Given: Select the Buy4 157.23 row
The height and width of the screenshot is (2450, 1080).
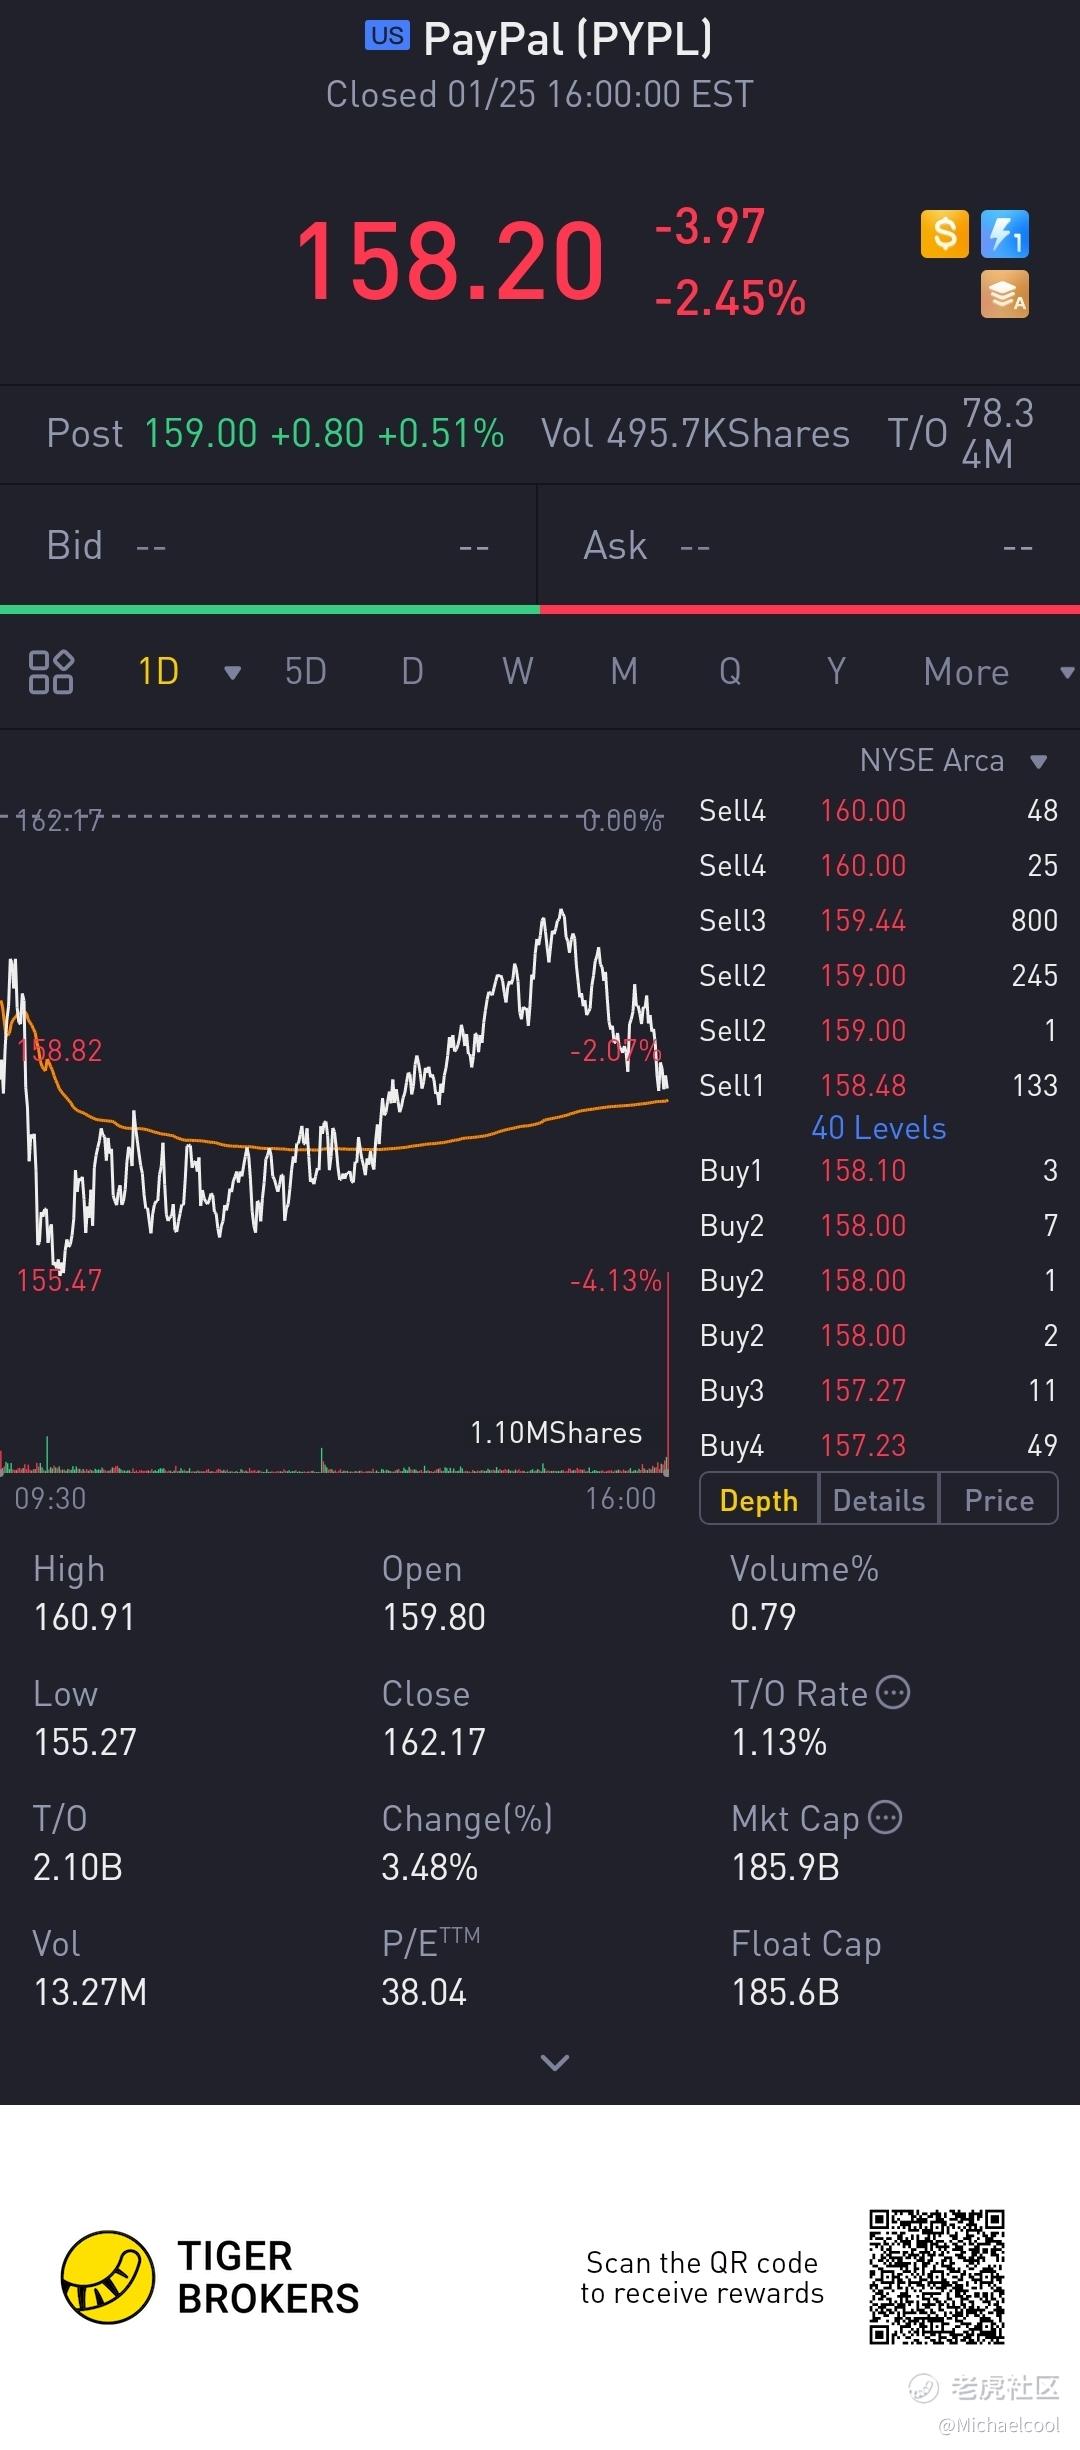Looking at the screenshot, I should coord(878,1445).
